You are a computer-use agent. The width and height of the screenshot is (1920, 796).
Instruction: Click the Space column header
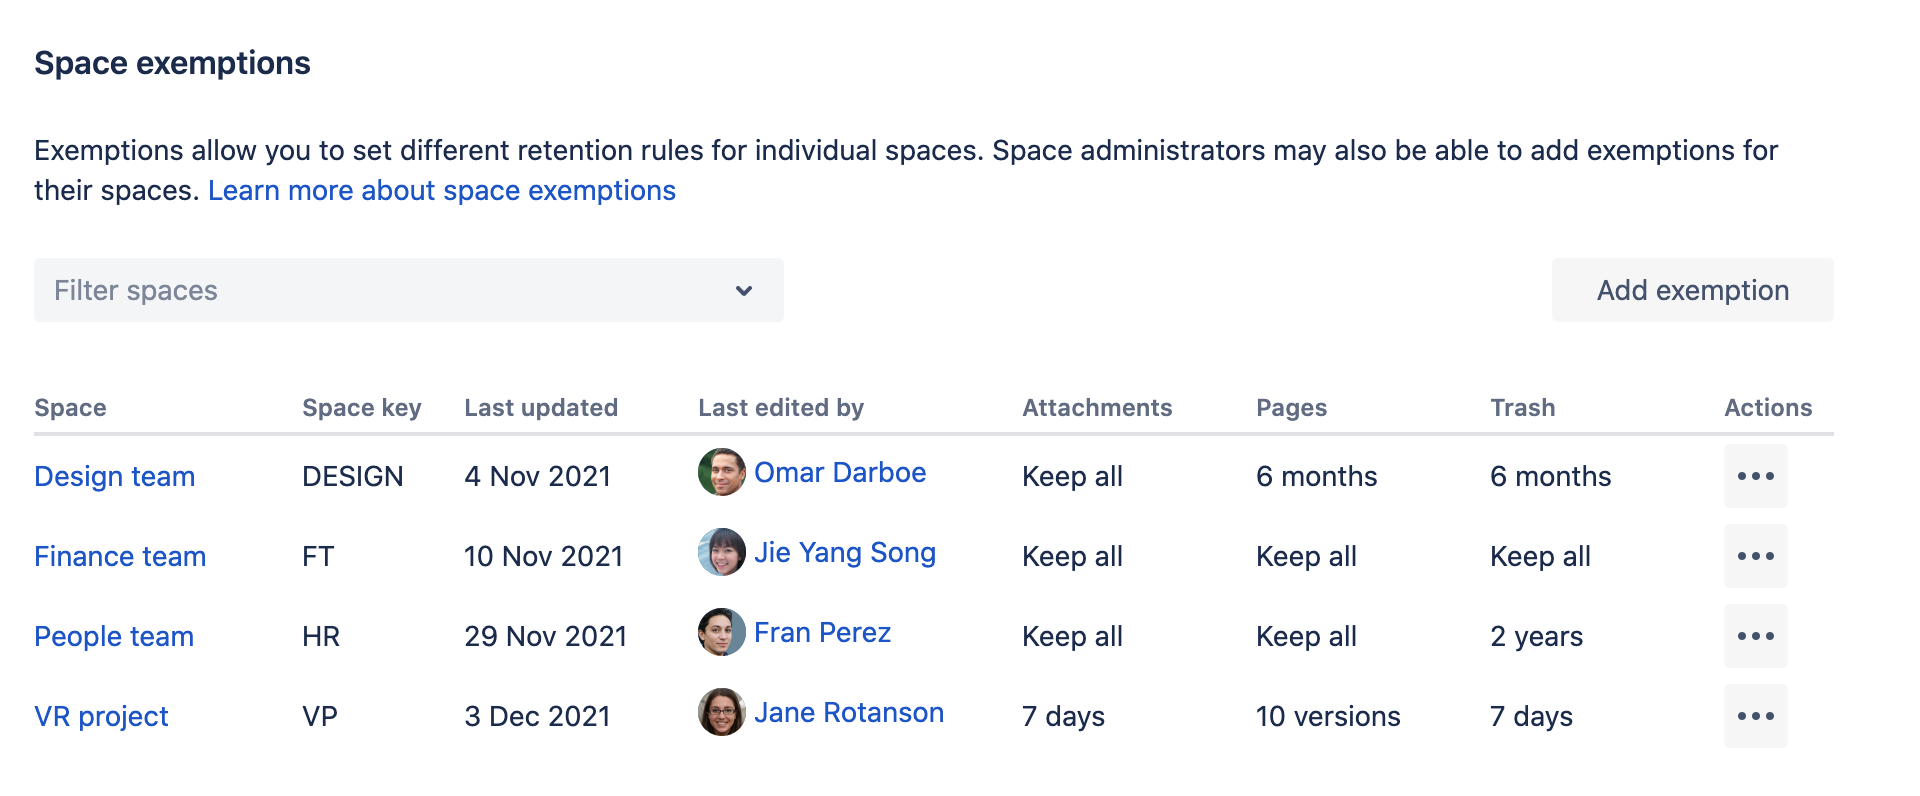[70, 408]
